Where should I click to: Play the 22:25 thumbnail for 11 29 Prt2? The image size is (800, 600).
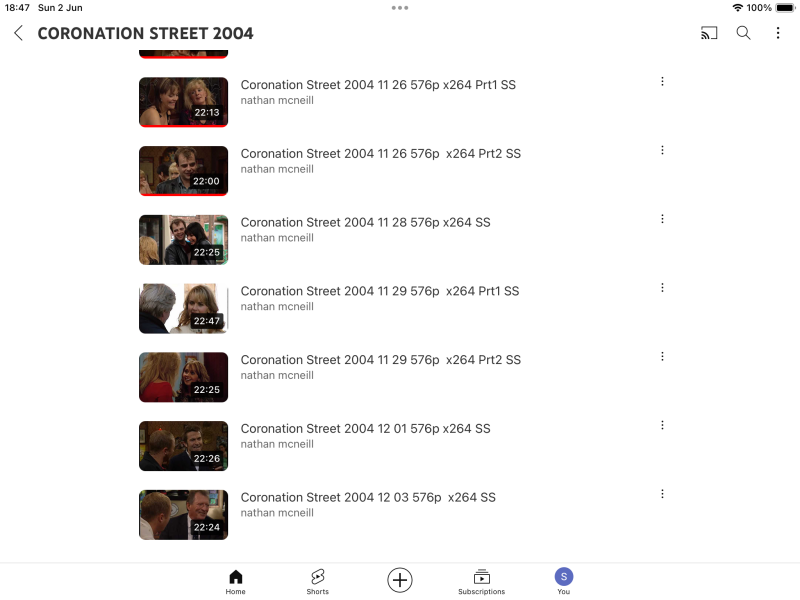[x=184, y=377]
